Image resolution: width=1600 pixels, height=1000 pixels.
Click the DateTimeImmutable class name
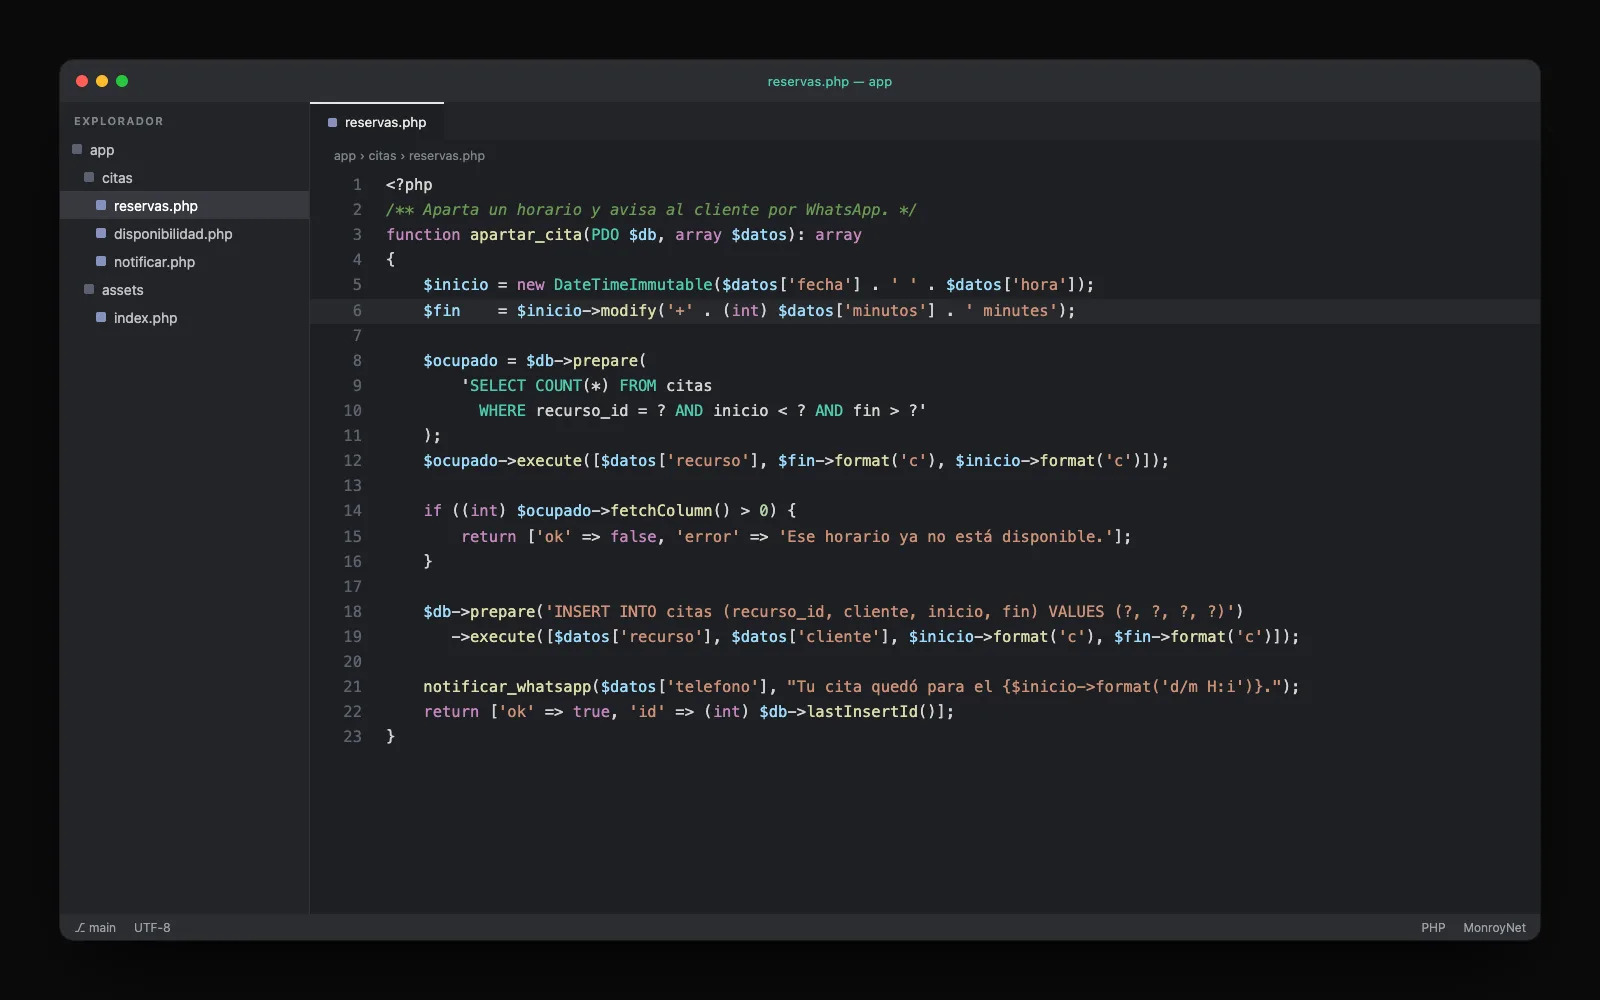point(633,284)
